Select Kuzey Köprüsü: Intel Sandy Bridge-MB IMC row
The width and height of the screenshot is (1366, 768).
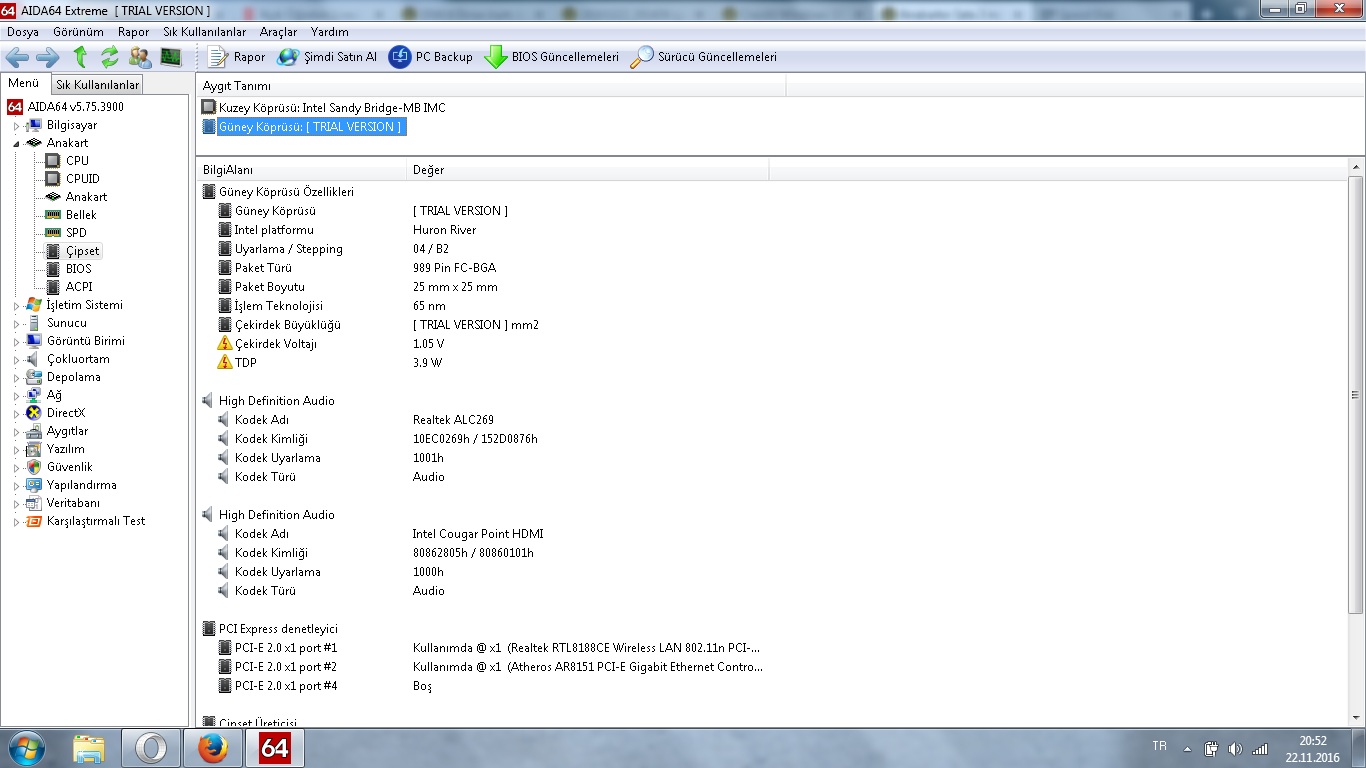click(x=324, y=107)
